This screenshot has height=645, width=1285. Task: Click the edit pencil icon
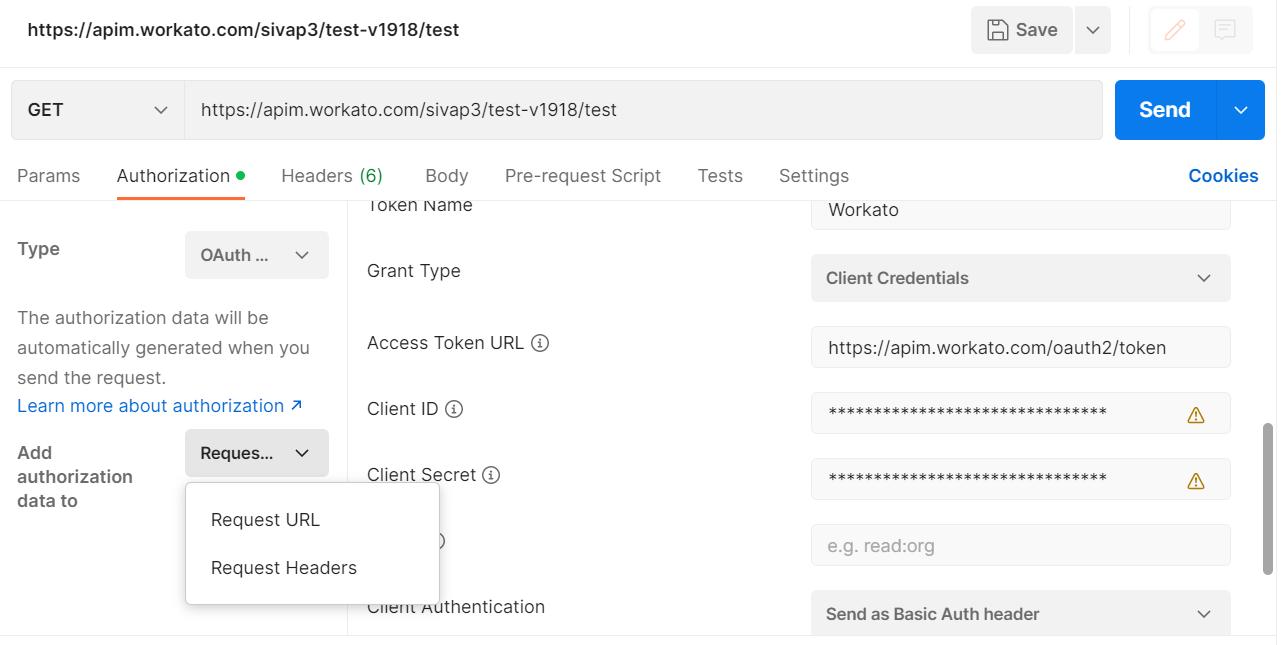[1175, 30]
